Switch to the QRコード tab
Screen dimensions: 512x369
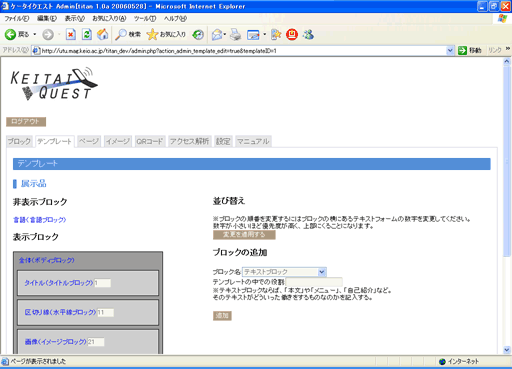150,141
